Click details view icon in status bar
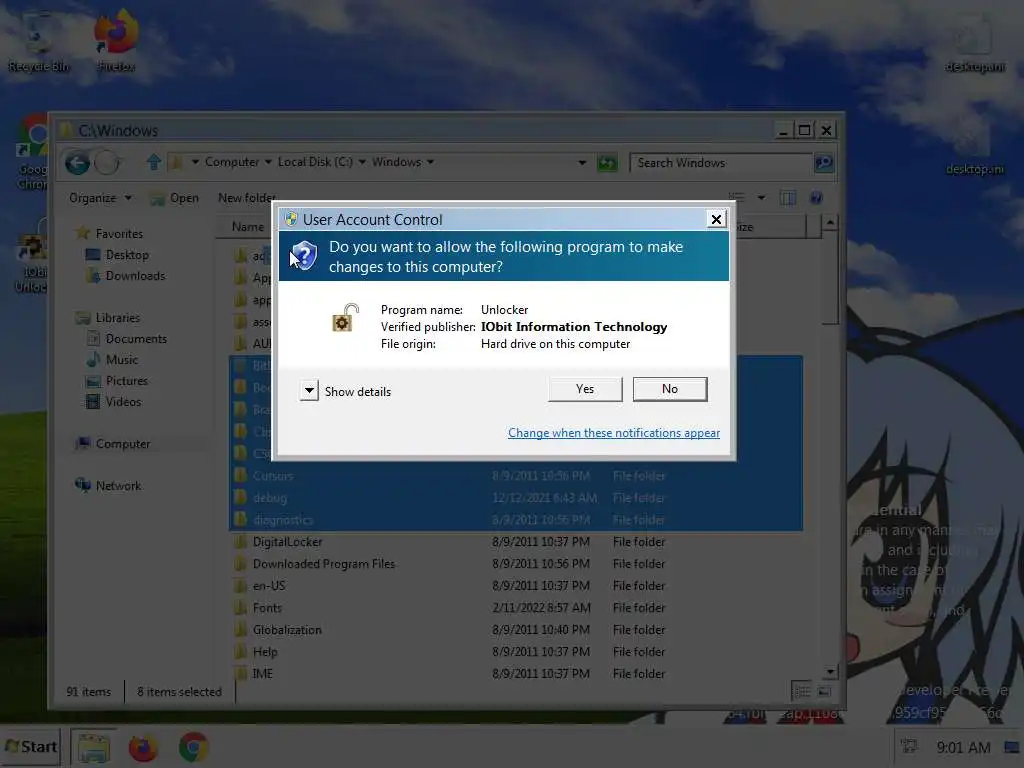Viewport: 1024px width, 768px height. point(802,691)
